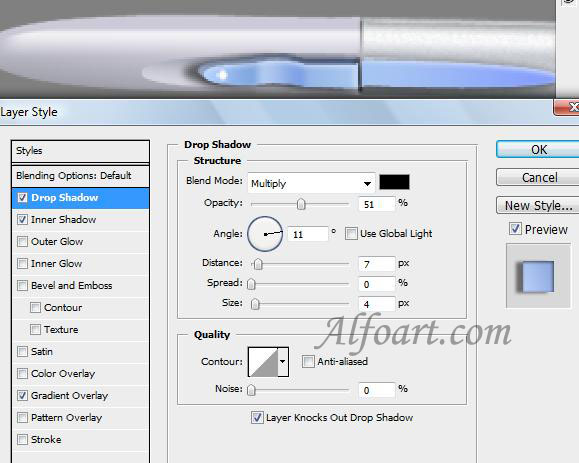Open Blending Options: Default
Image resolution: width=579 pixels, height=463 pixels.
[80, 176]
